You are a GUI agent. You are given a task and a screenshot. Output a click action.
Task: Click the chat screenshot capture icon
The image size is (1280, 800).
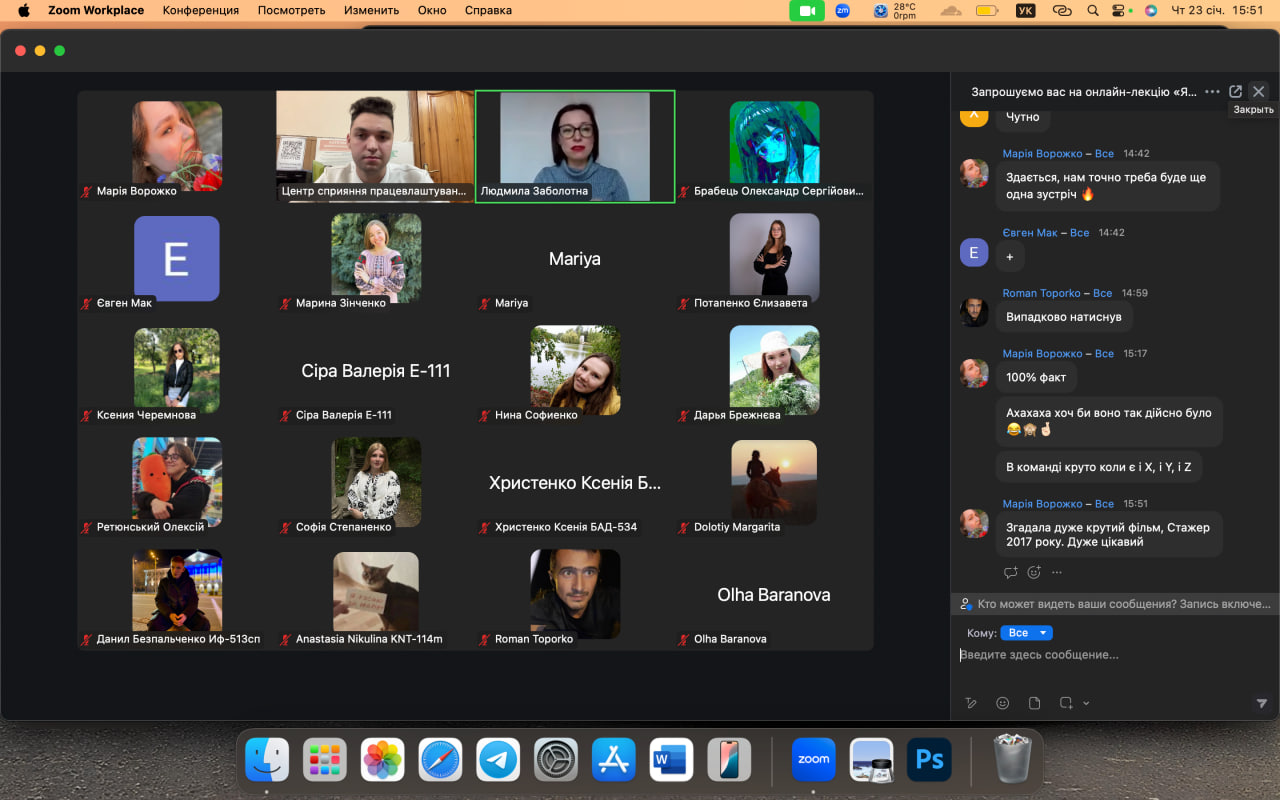tap(1066, 703)
